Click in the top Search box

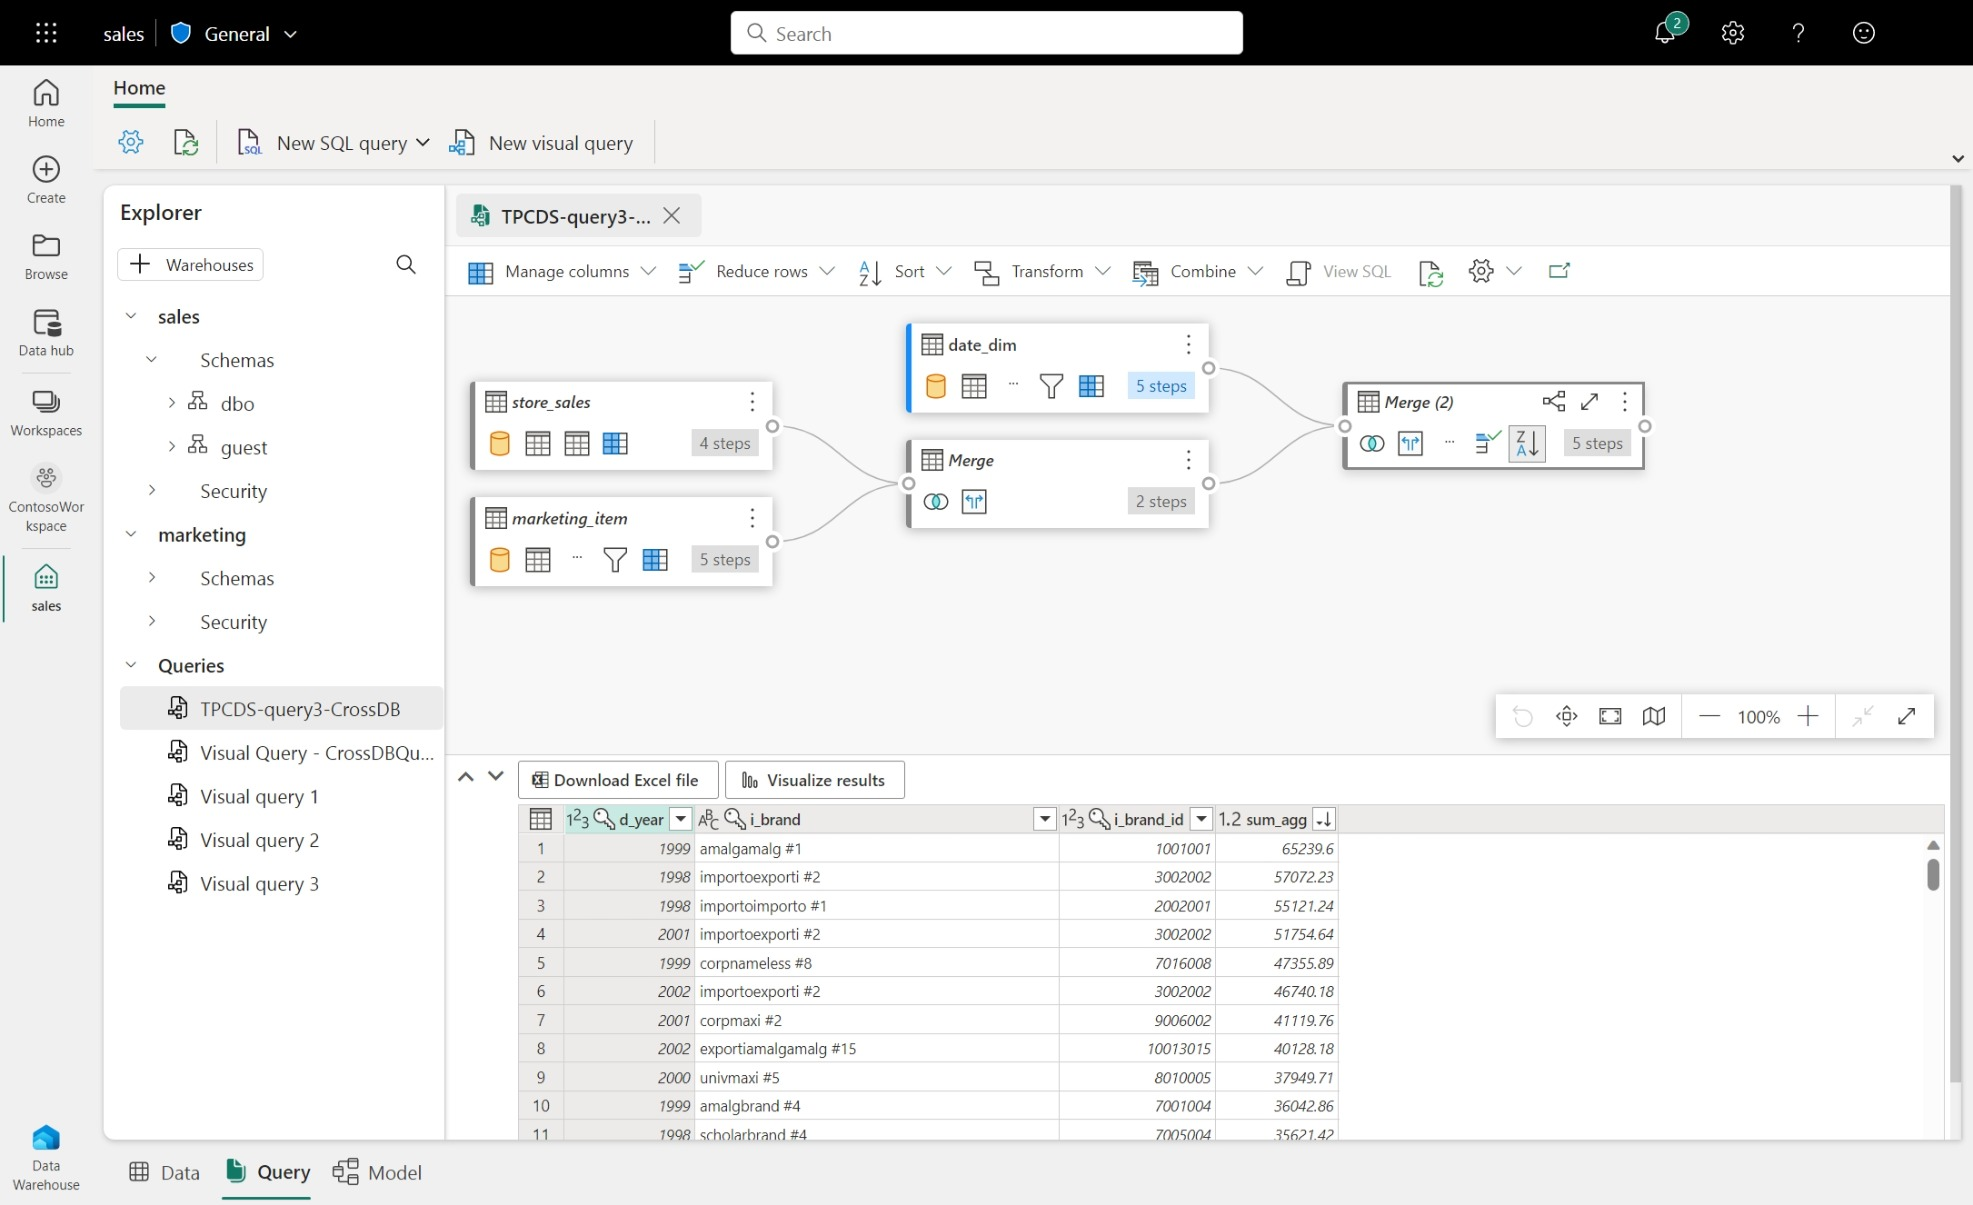tap(986, 33)
